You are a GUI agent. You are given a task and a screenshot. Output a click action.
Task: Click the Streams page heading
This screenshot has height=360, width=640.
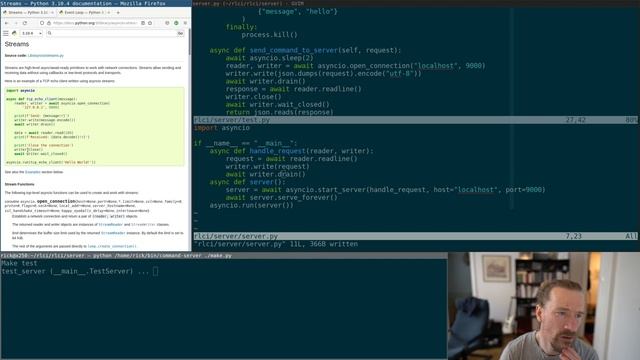(x=17, y=44)
